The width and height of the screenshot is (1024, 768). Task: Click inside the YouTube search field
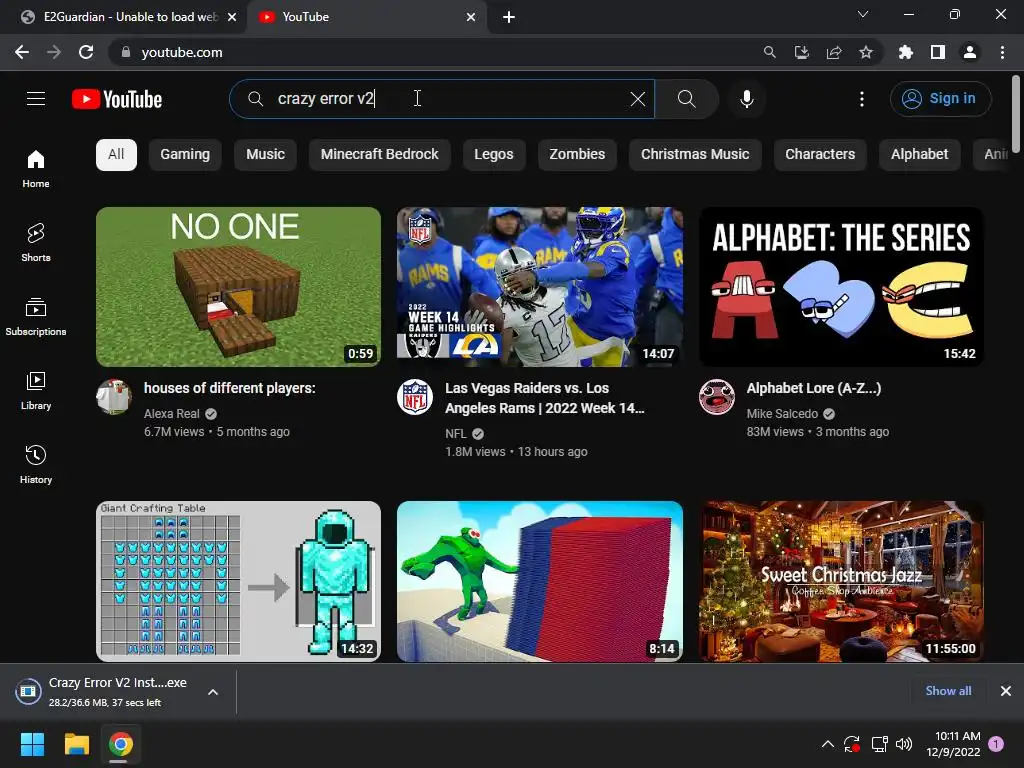[441, 99]
